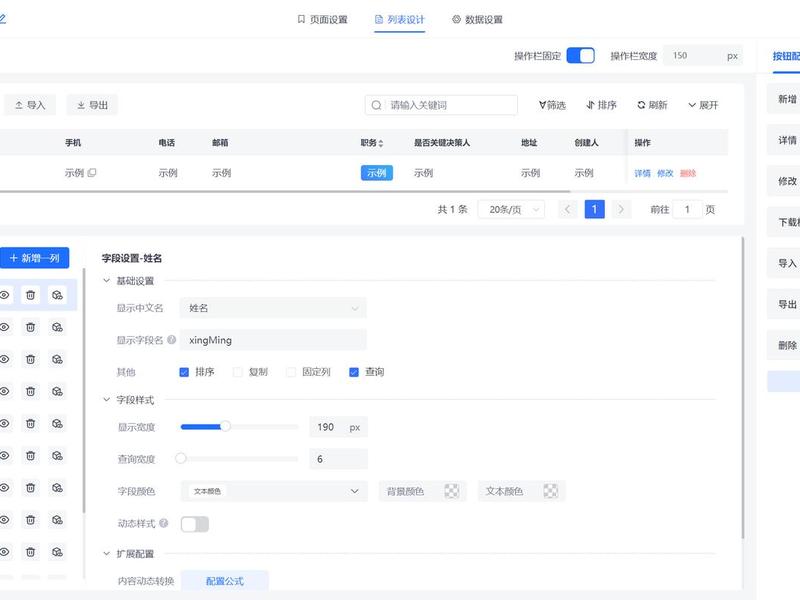Screen dimensions: 800x600
Task: Click the cube config icon in highlighted field row
Action: pyautogui.click(x=57, y=295)
